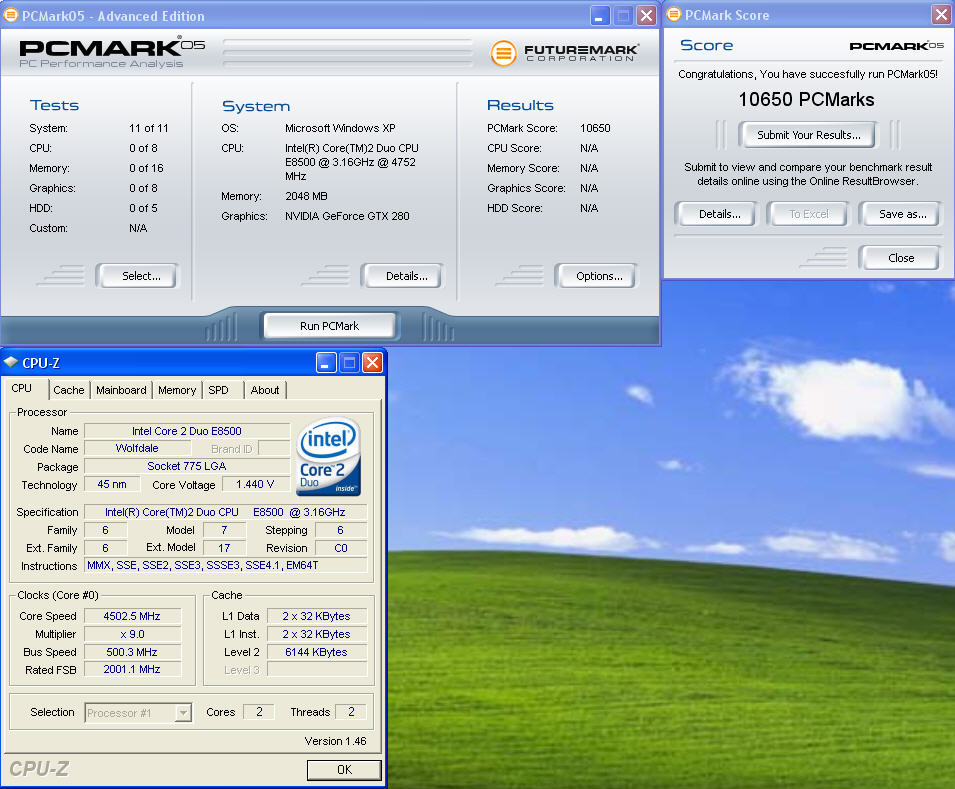Select the CPU tab in CPU-Z
This screenshot has width=955, height=789.
coord(22,388)
